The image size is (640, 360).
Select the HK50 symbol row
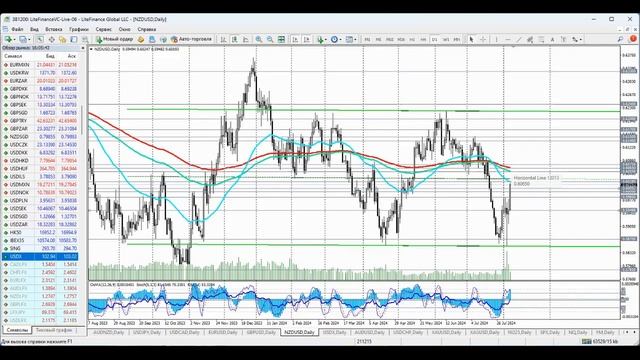tap(40, 232)
